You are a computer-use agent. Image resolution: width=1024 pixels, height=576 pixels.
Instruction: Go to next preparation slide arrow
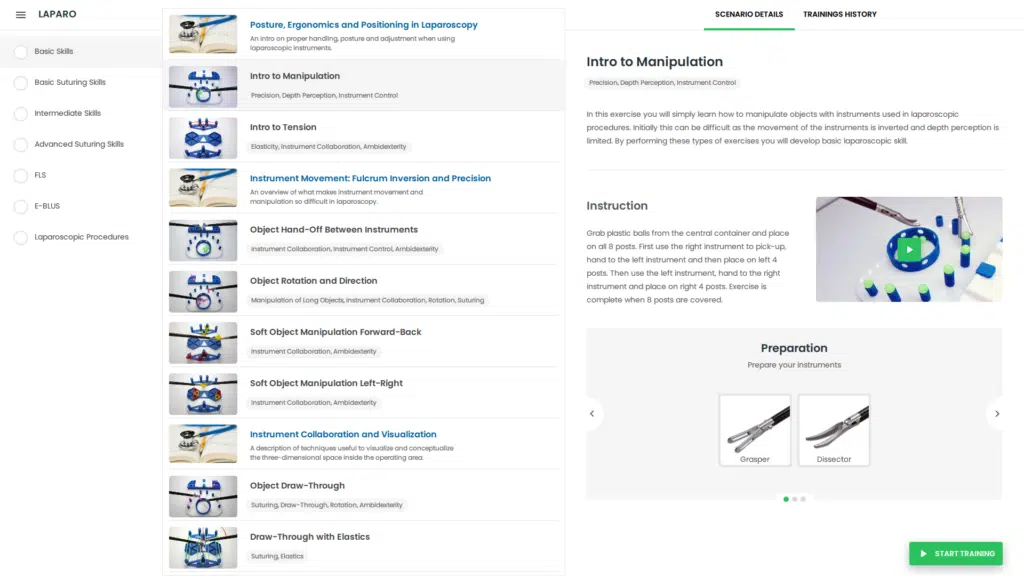997,413
